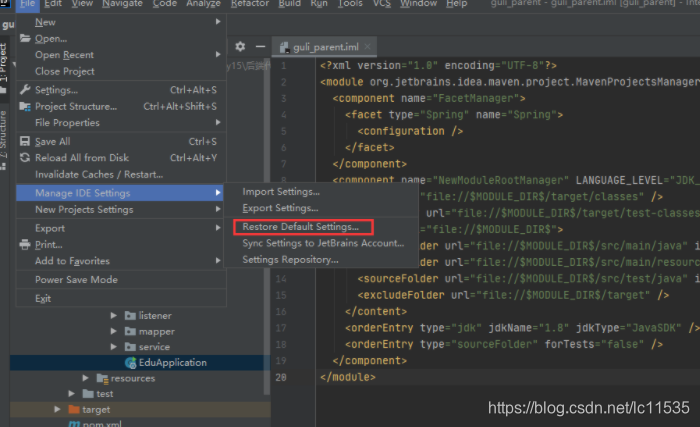Image resolution: width=700 pixels, height=427 pixels.
Task: Open the Run menu
Action: 319,4
